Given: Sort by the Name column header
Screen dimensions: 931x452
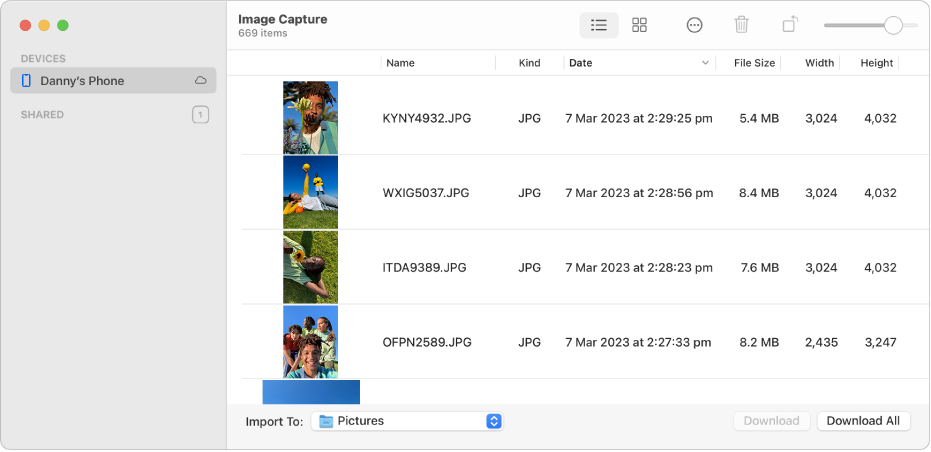Looking at the screenshot, I should pyautogui.click(x=400, y=63).
